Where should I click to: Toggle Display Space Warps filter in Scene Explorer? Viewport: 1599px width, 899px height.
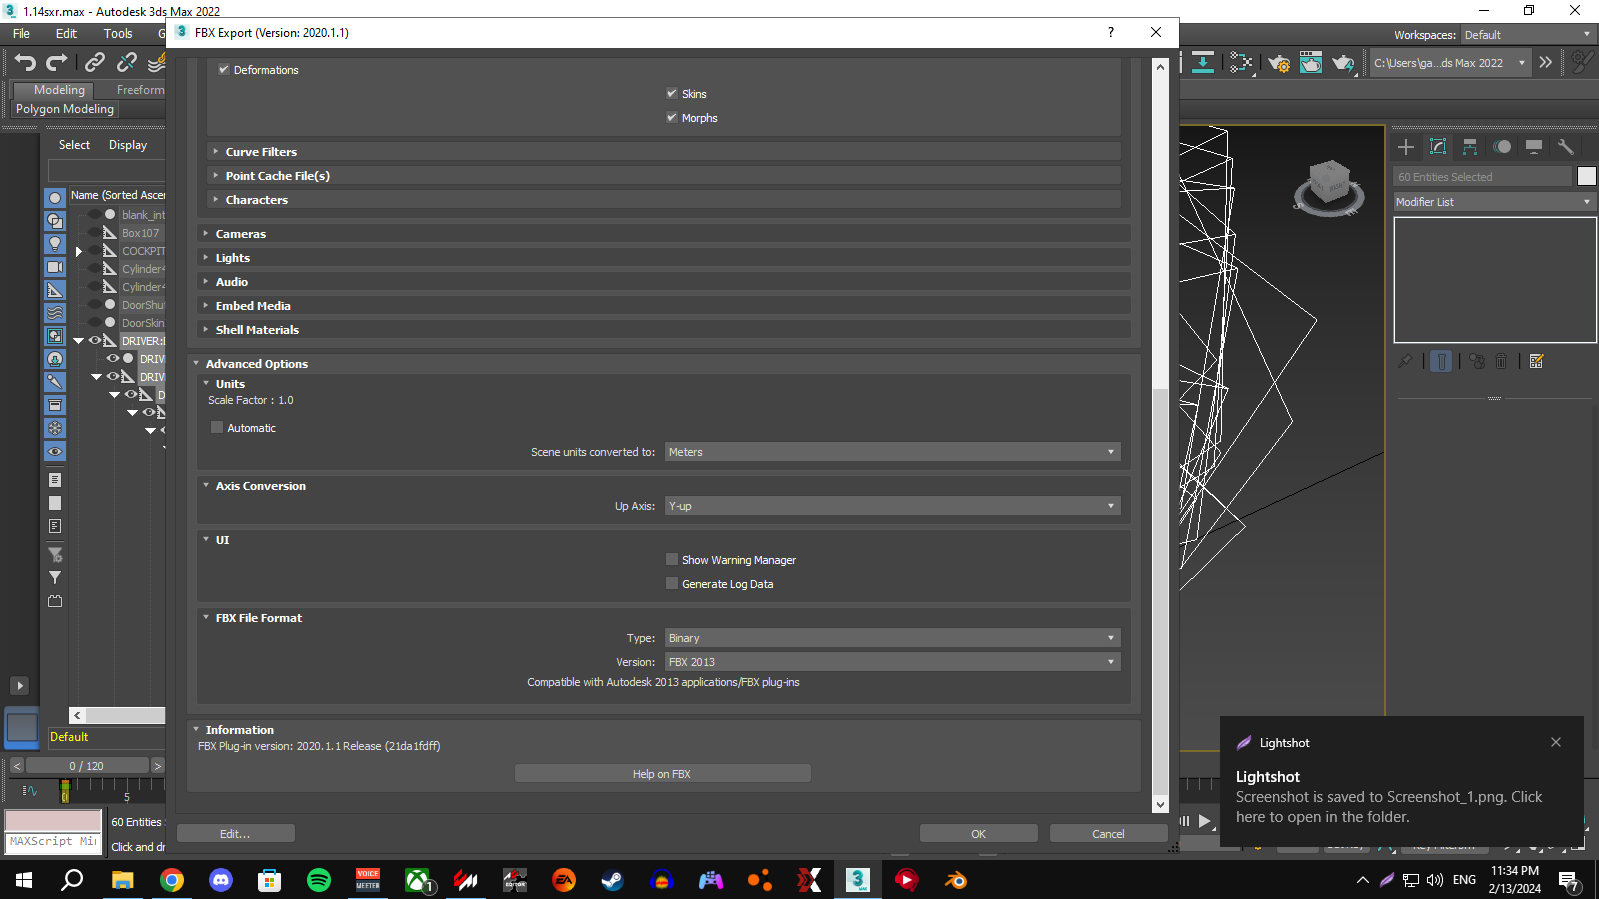coord(55,313)
